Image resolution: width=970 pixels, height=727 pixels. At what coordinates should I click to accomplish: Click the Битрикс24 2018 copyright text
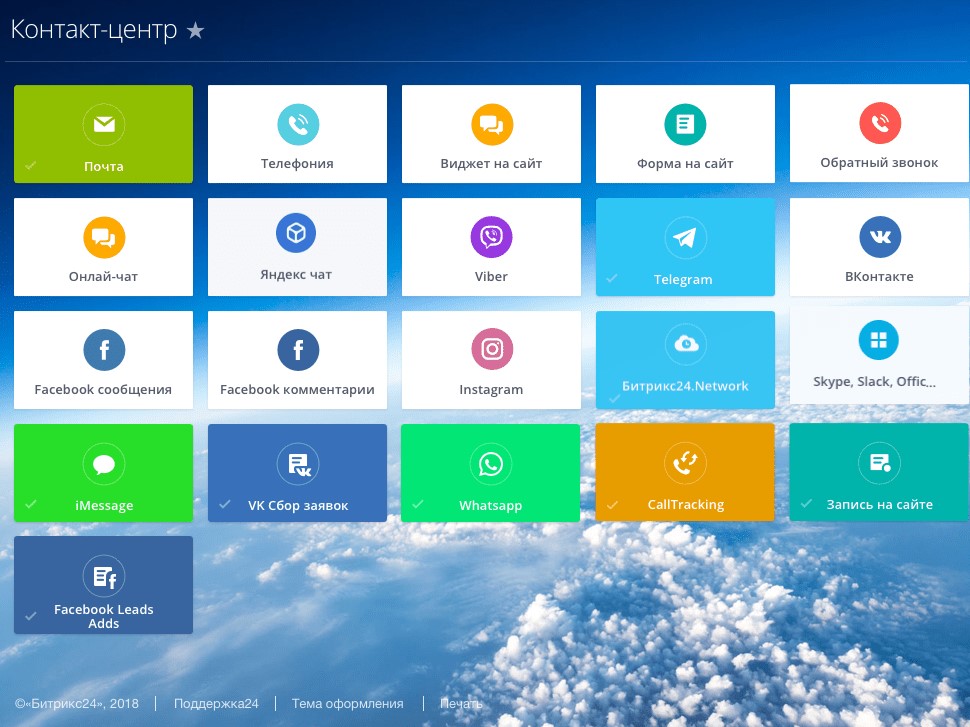[77, 704]
